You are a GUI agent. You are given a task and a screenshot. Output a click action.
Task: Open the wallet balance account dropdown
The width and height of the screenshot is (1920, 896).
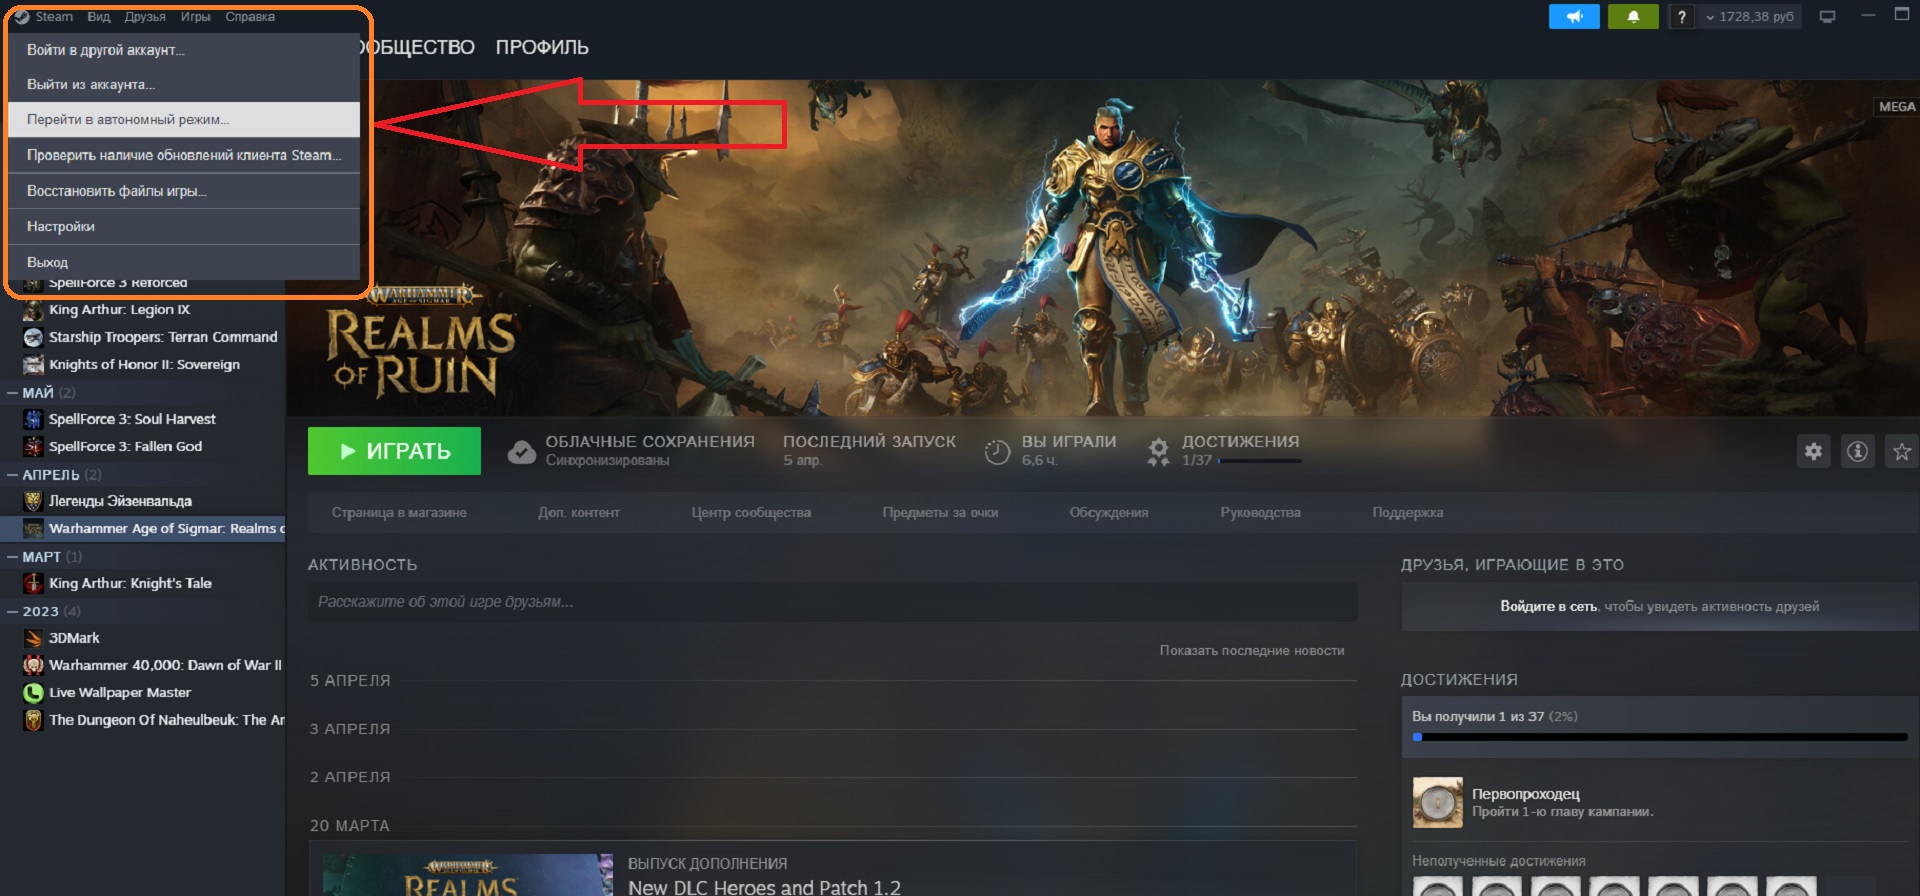(1750, 17)
